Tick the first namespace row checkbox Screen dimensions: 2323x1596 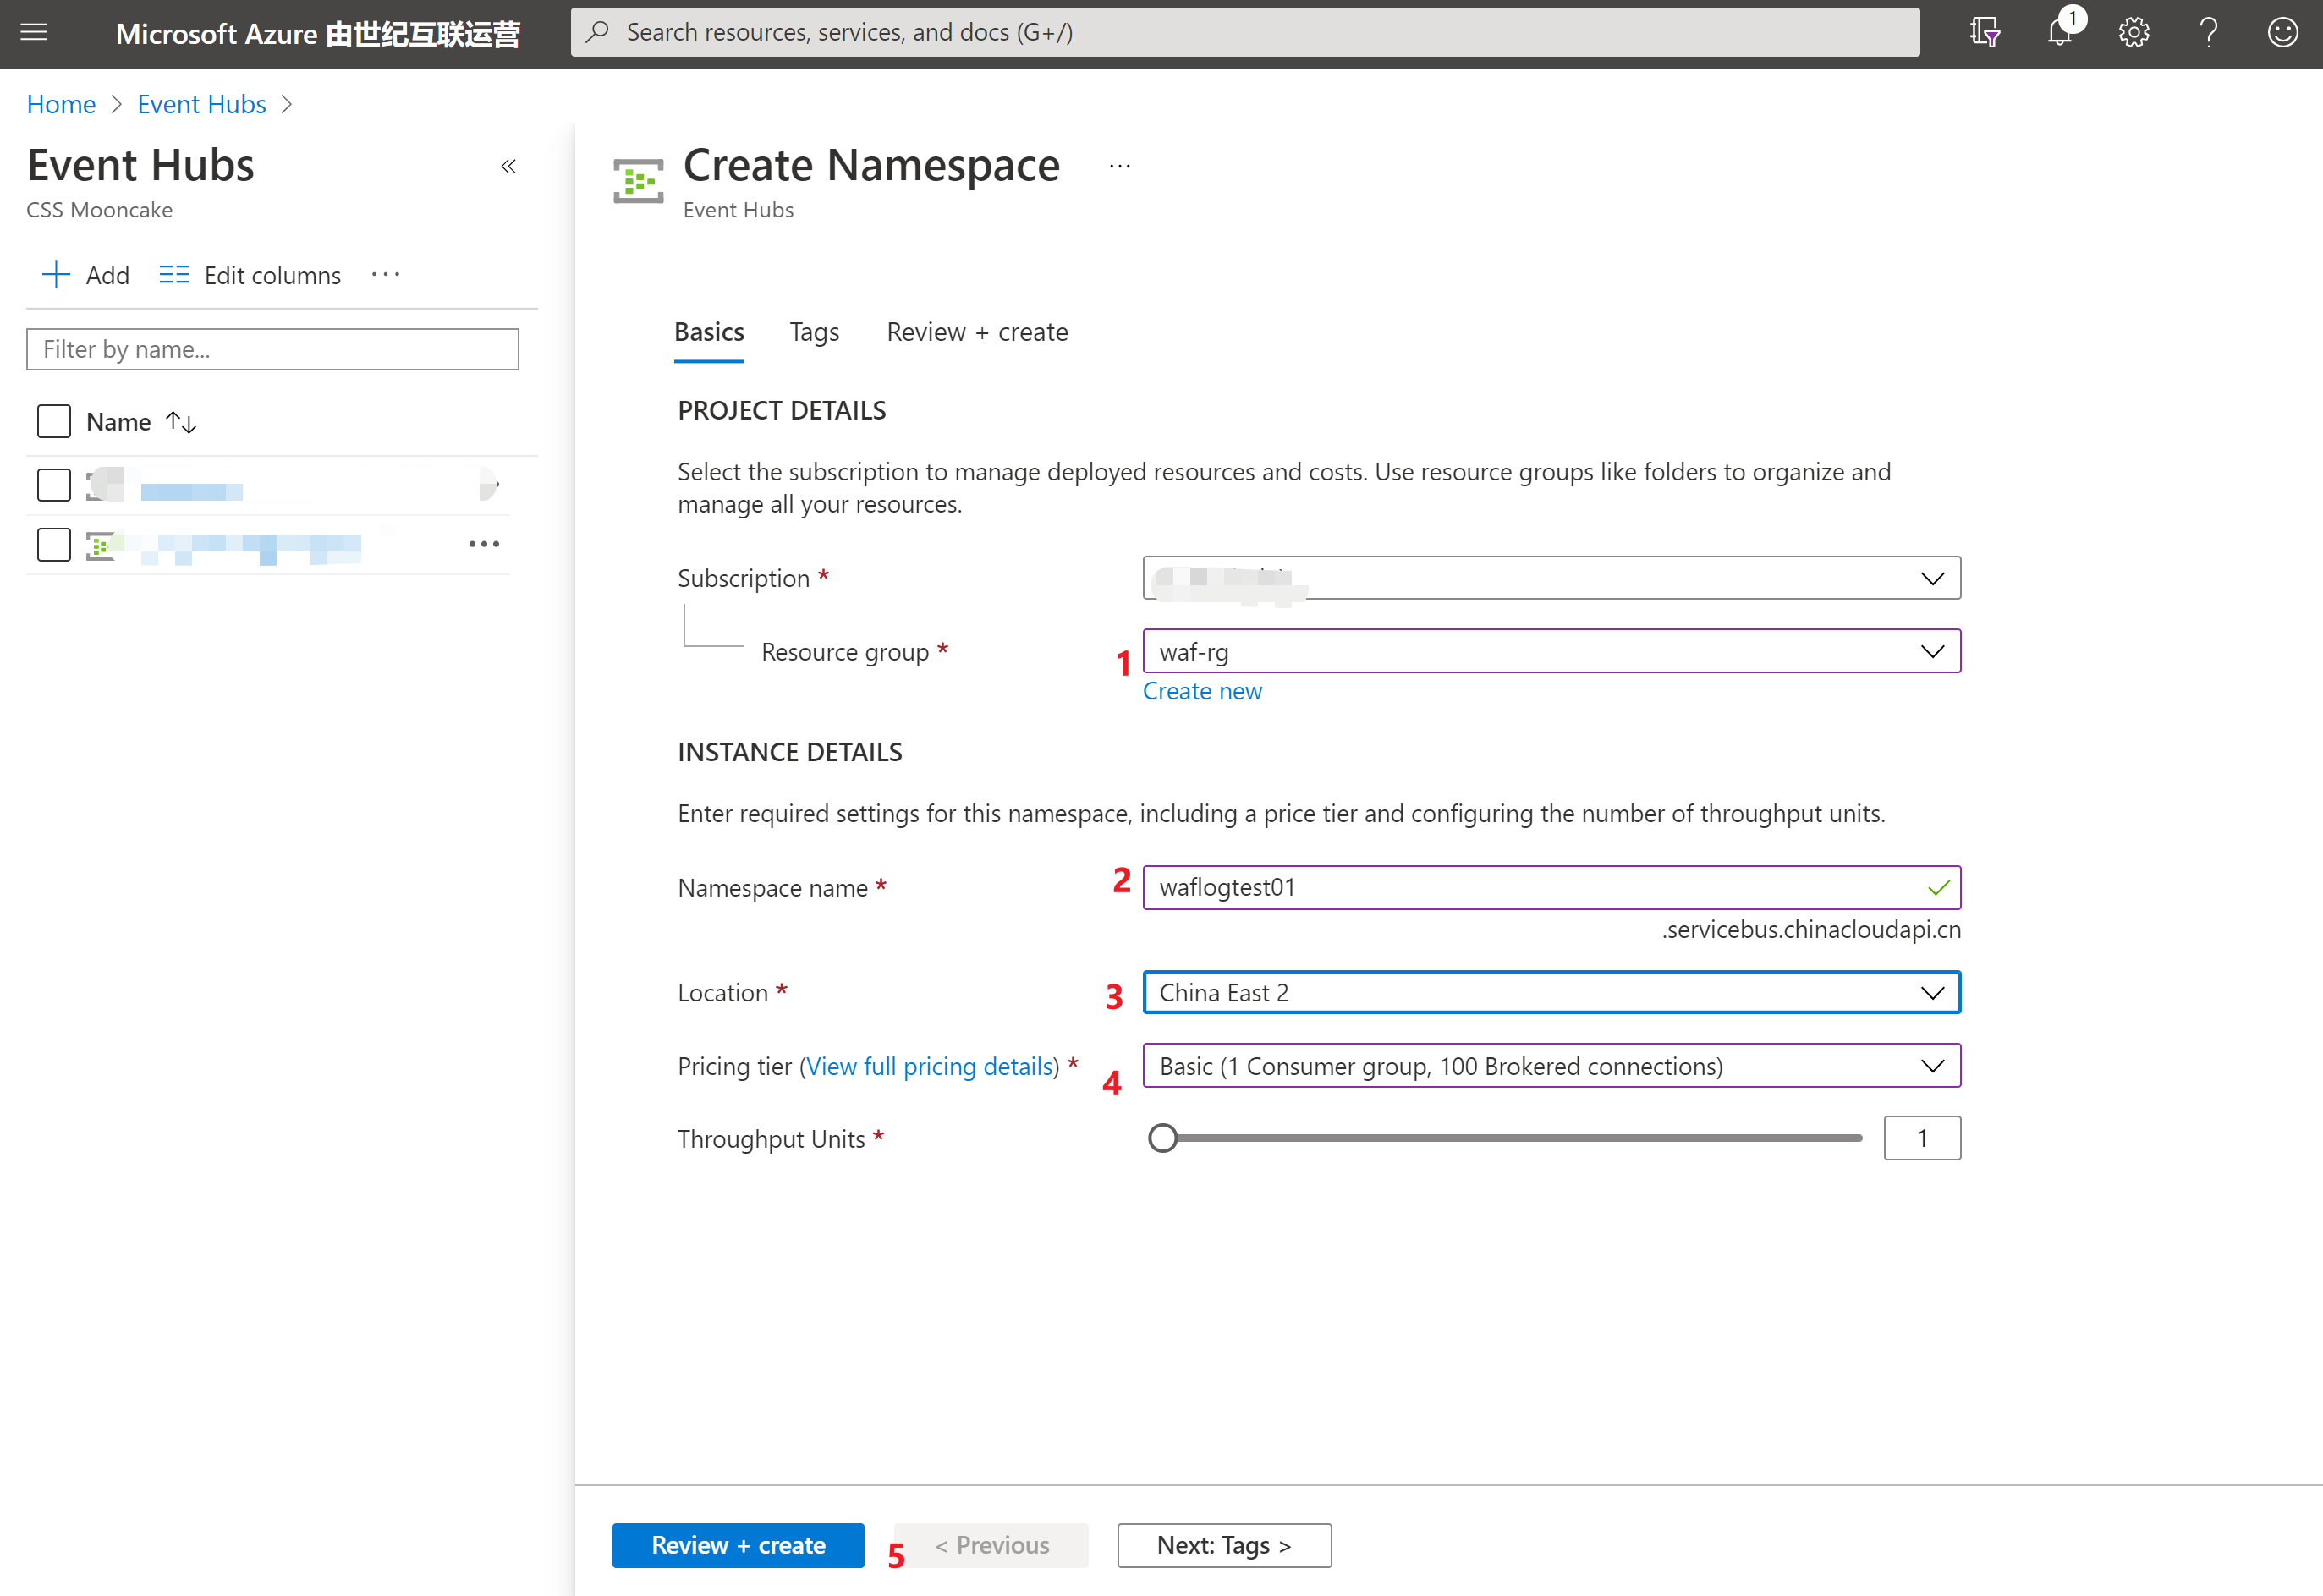[54, 485]
